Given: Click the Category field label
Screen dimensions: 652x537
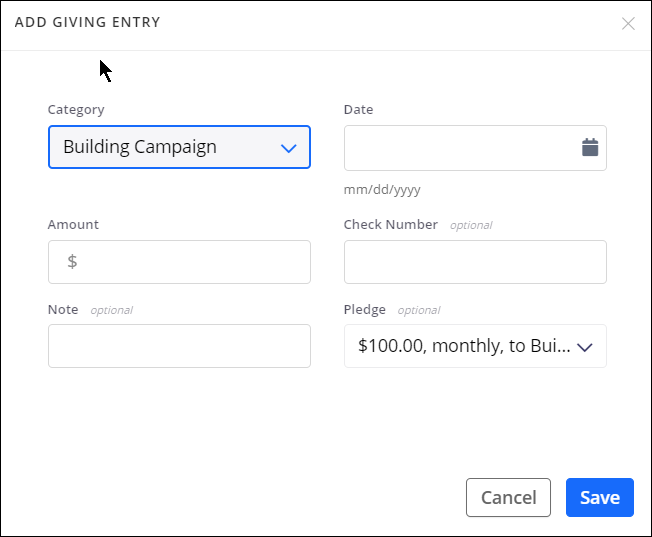Looking at the screenshot, I should click(x=76, y=110).
